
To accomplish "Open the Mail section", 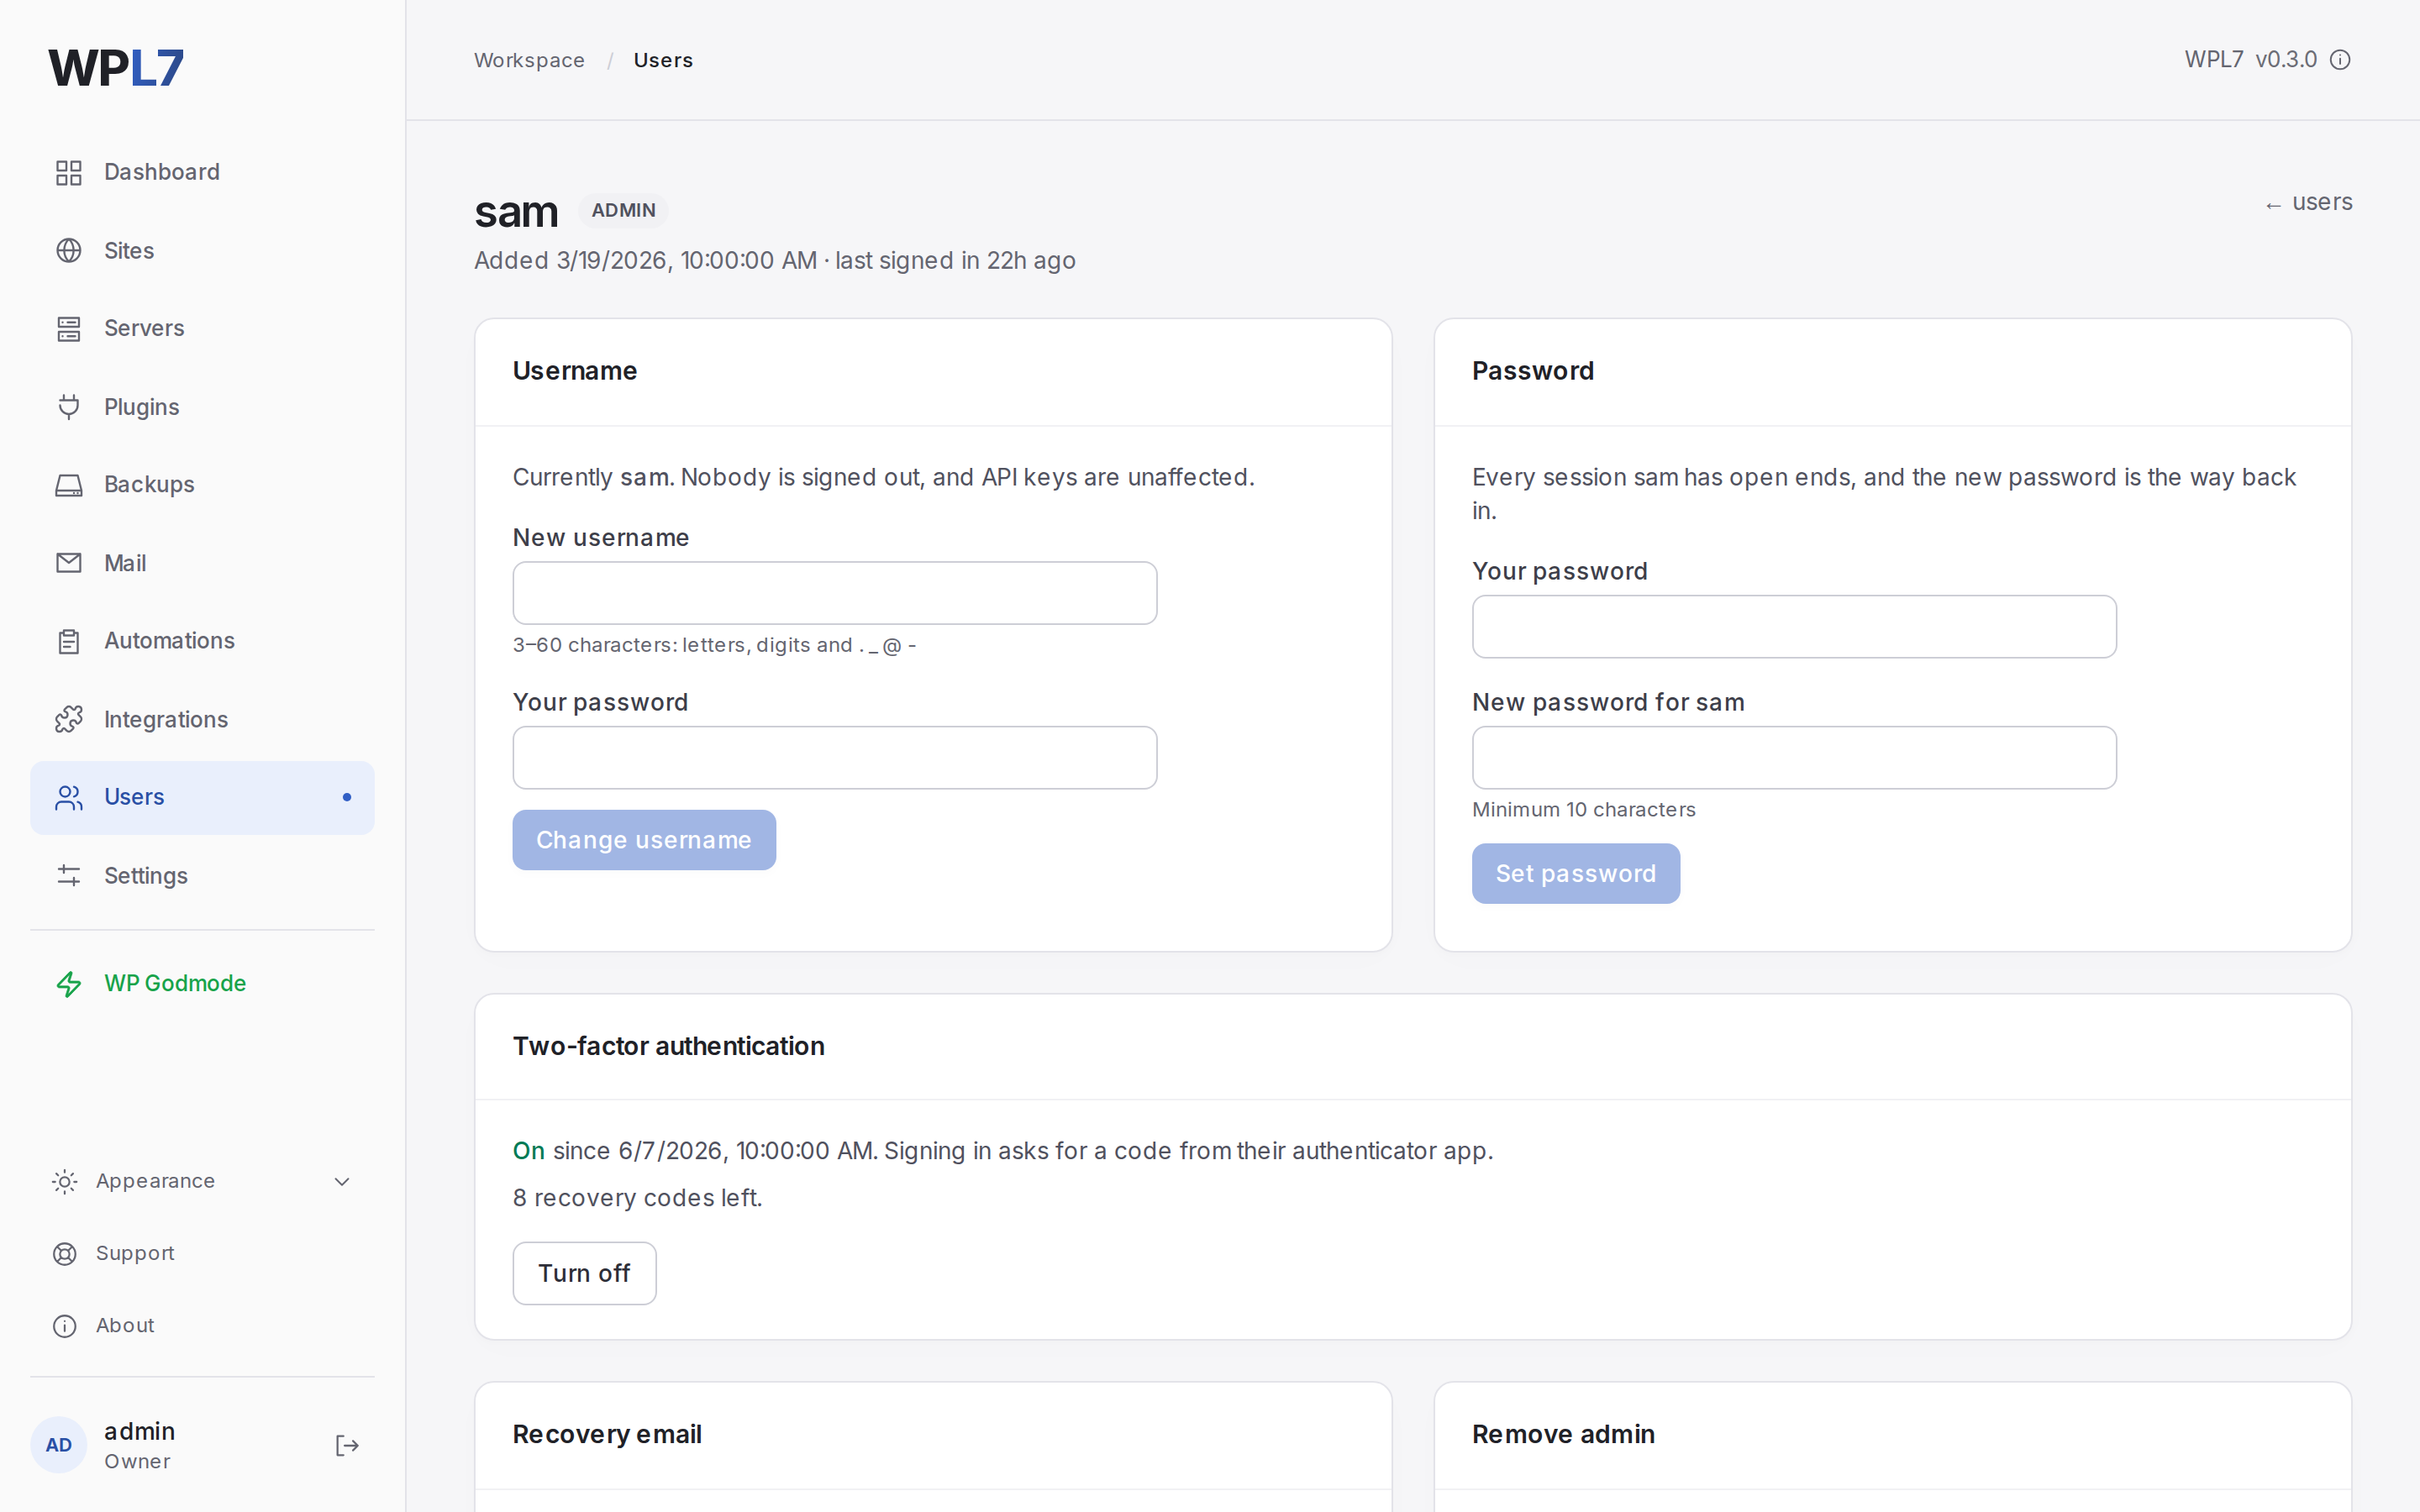I will tap(202, 563).
